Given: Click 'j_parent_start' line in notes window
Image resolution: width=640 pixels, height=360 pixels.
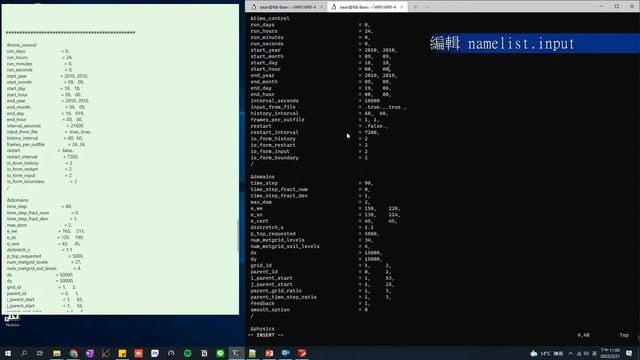Looking at the screenshot, I should click(x=45, y=306).
